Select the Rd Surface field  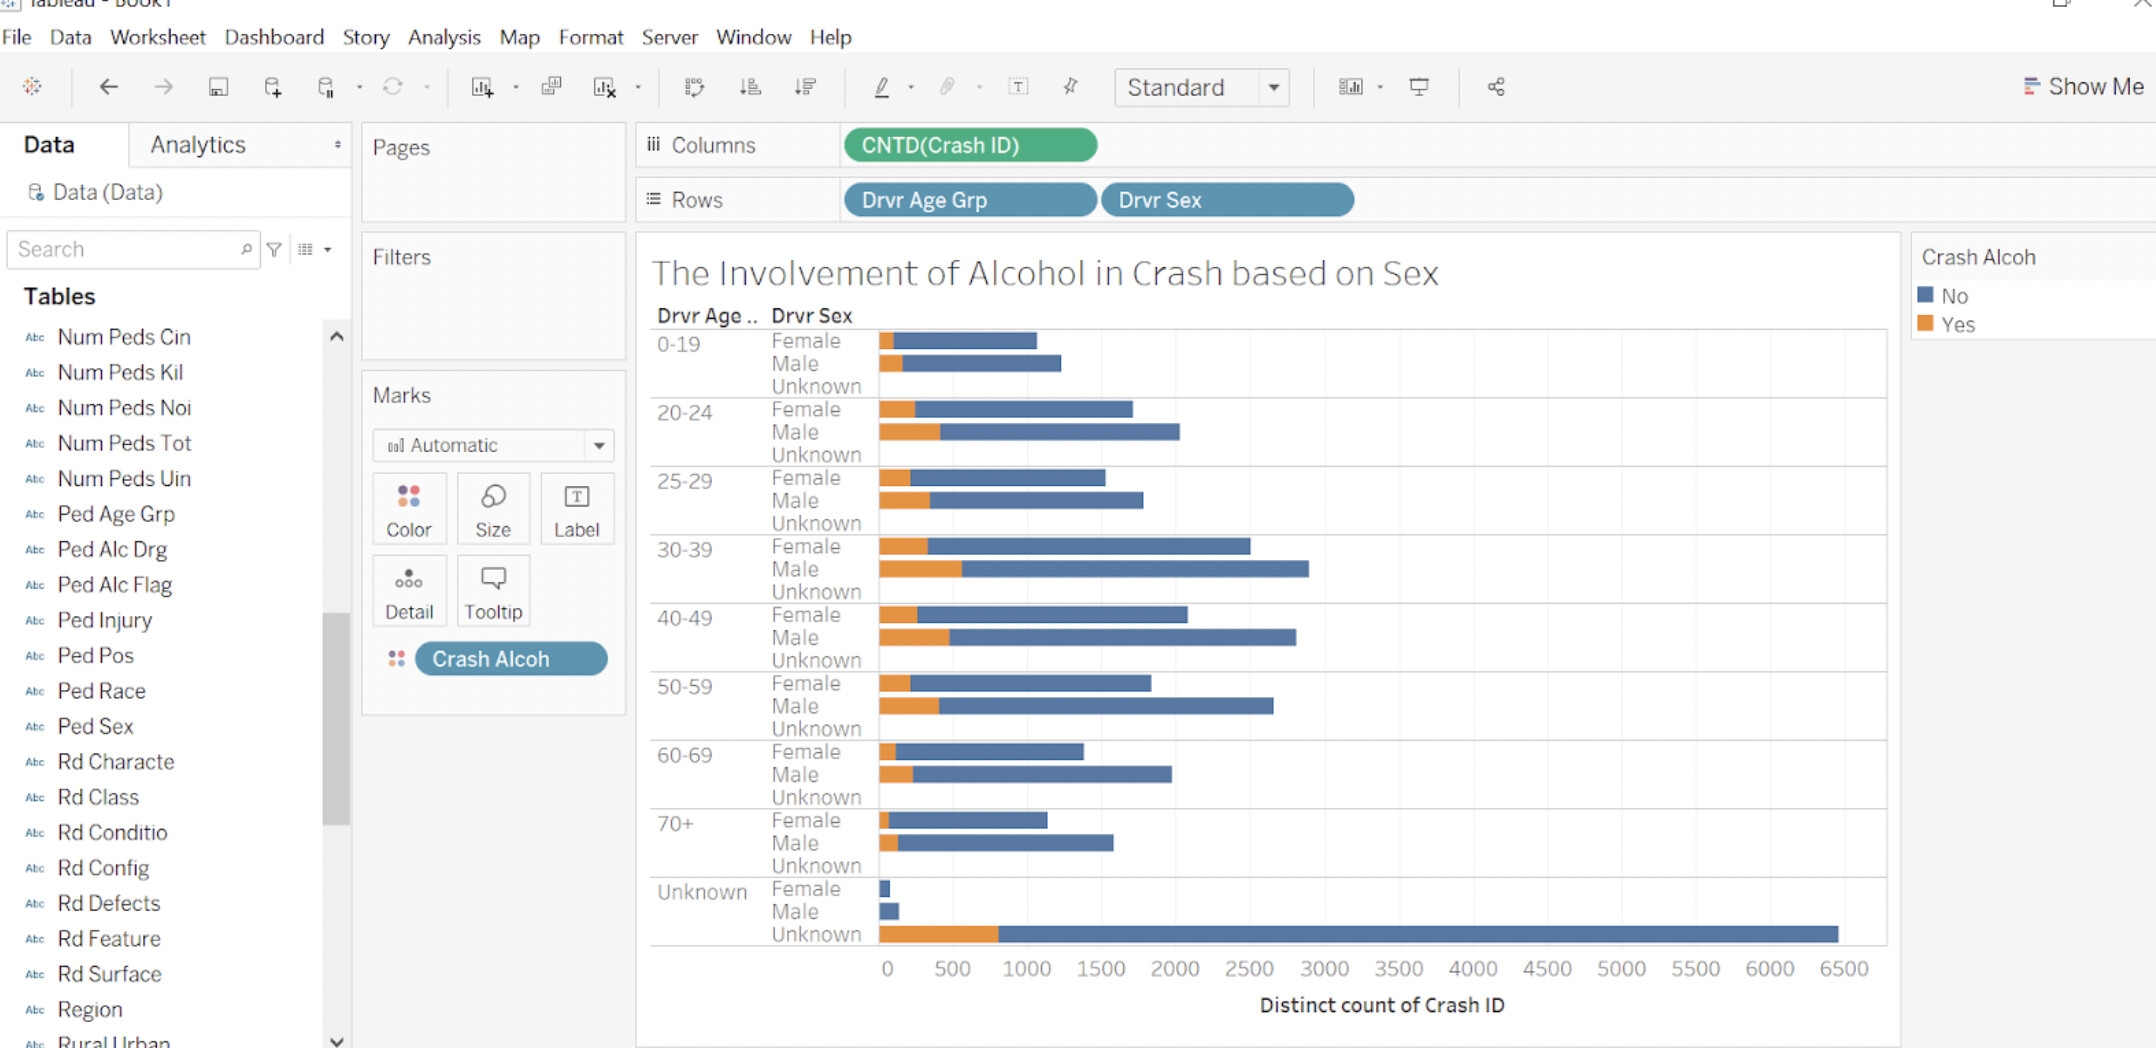click(x=109, y=974)
